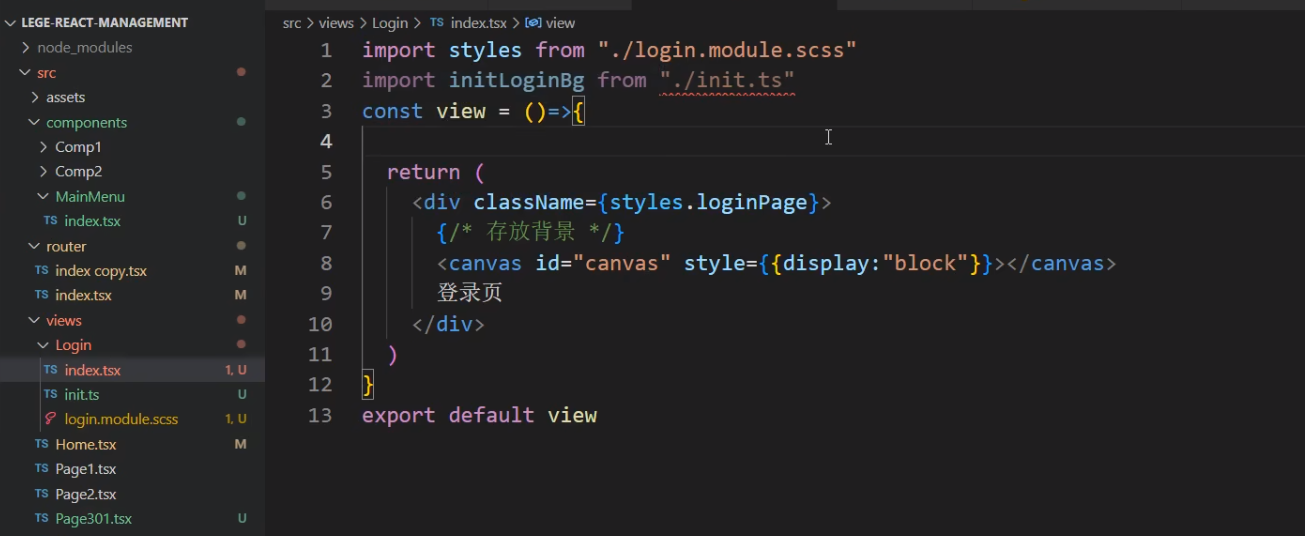Click the TS icon beside Page2.tsx
The width and height of the screenshot is (1305, 536).
(41, 494)
